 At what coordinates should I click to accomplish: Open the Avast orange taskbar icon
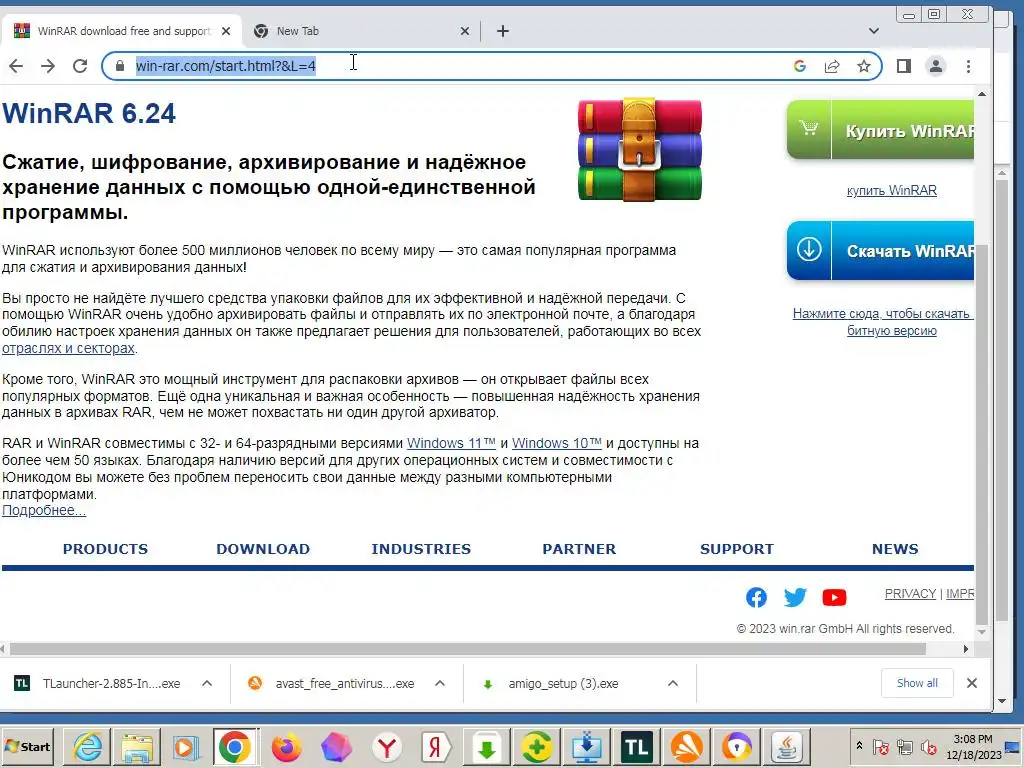pos(686,746)
